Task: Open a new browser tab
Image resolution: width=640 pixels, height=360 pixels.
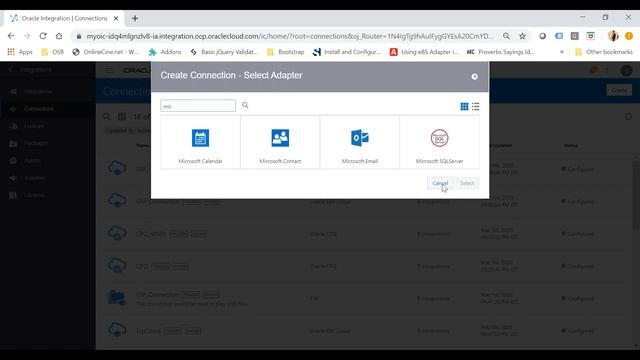Action: (x=135, y=18)
